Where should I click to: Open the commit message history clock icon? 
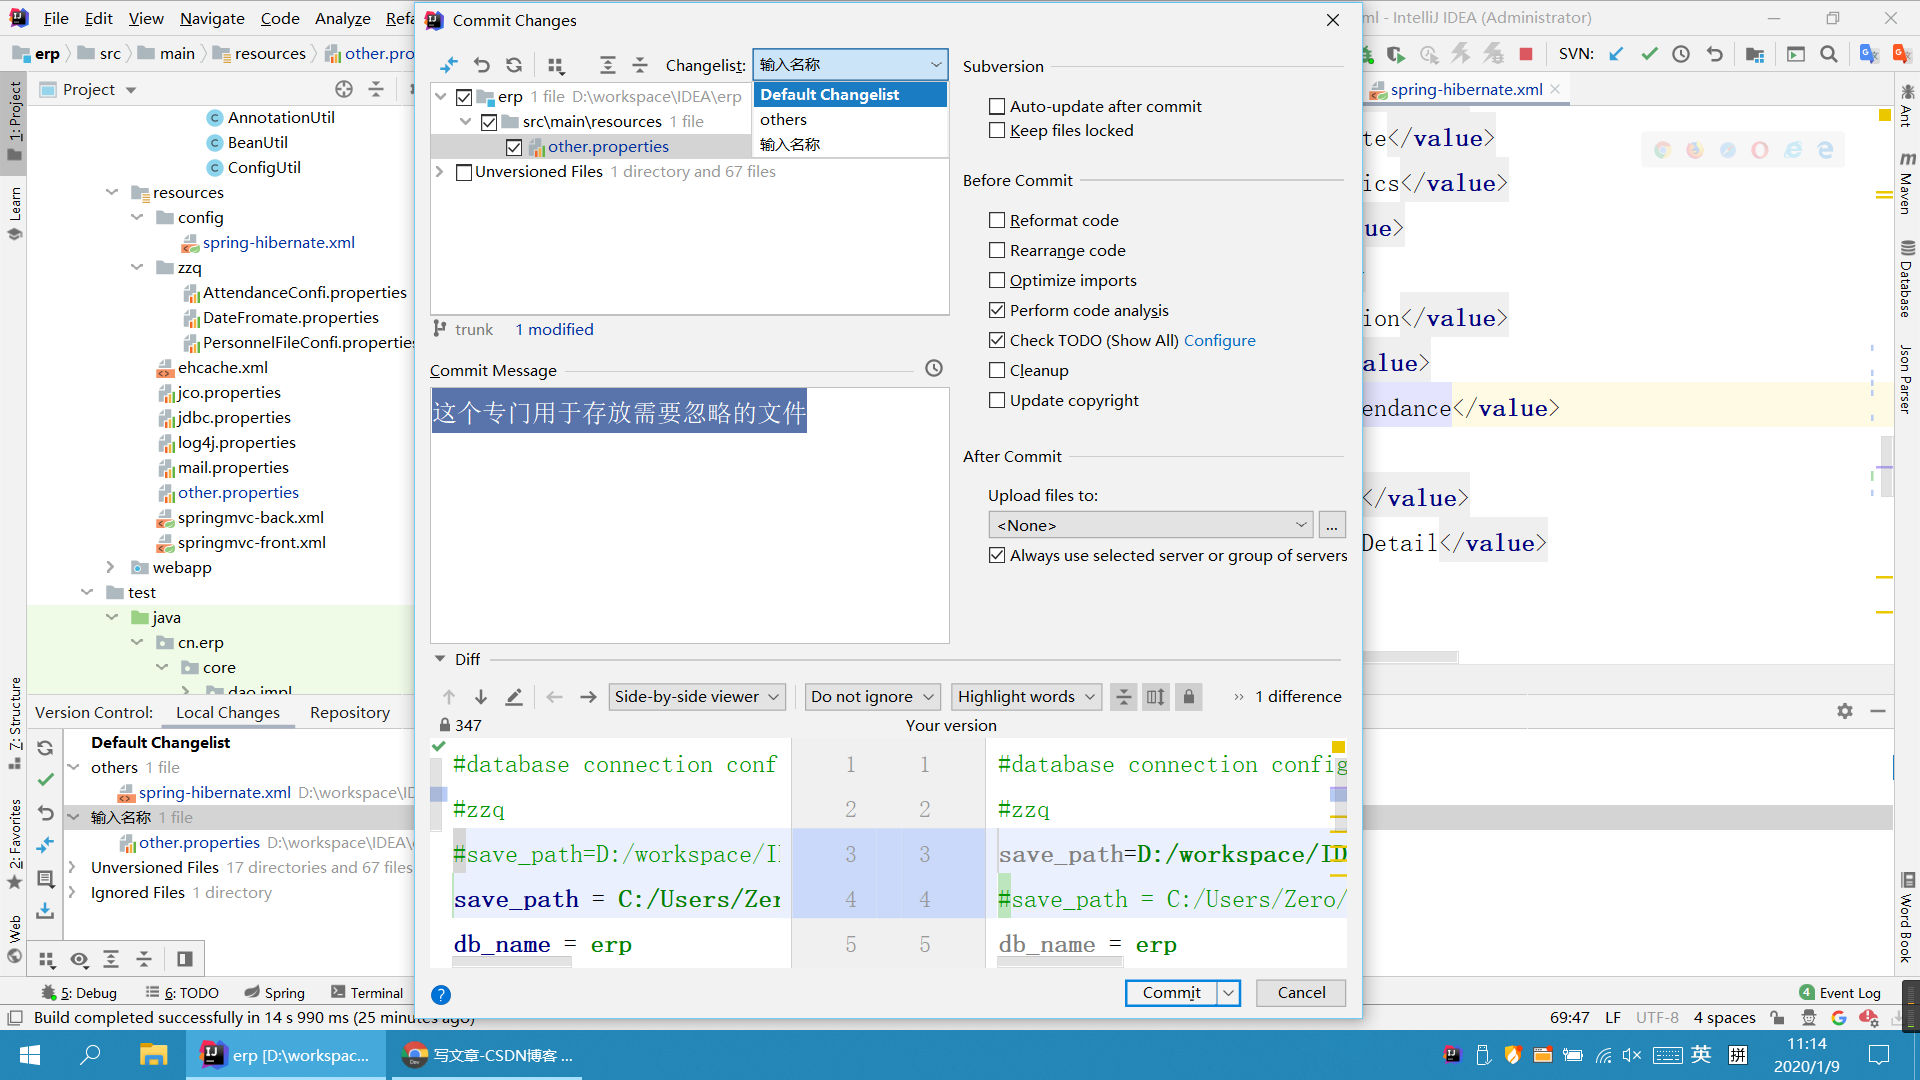click(x=934, y=369)
